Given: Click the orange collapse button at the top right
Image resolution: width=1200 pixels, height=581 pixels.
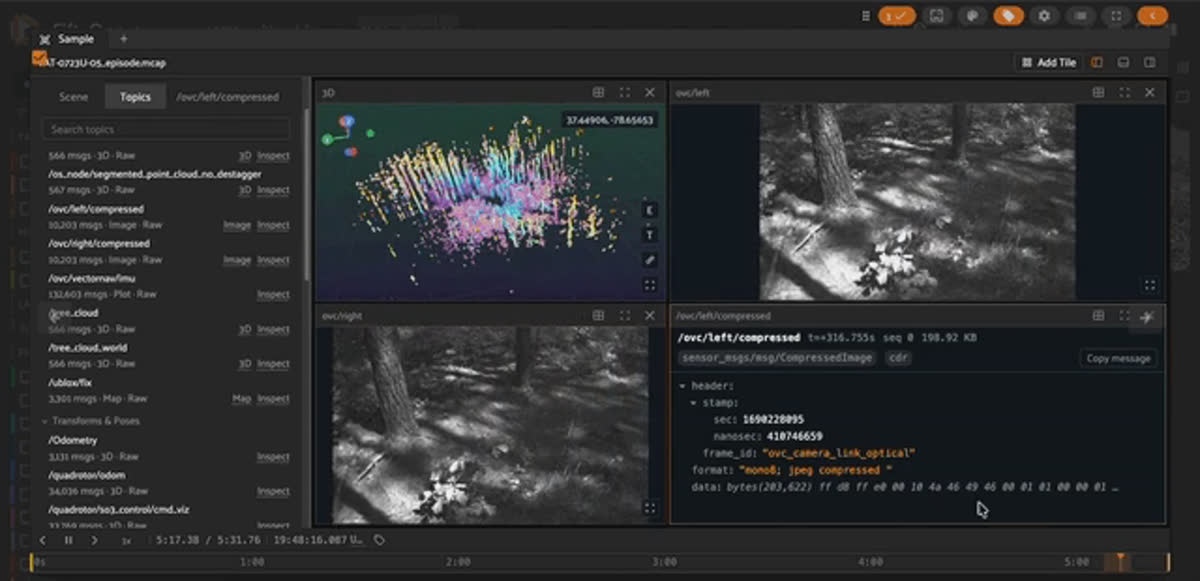Looking at the screenshot, I should click(1153, 16).
